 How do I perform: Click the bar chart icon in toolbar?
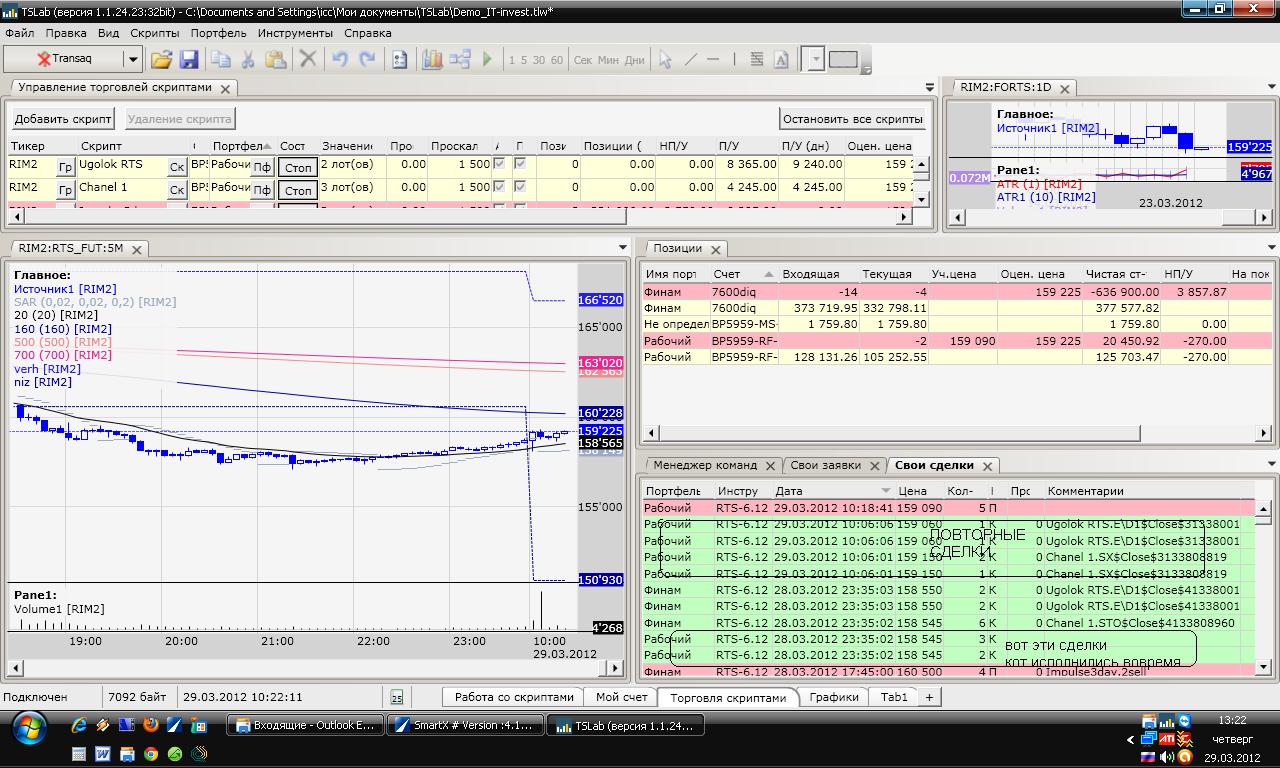pos(432,60)
